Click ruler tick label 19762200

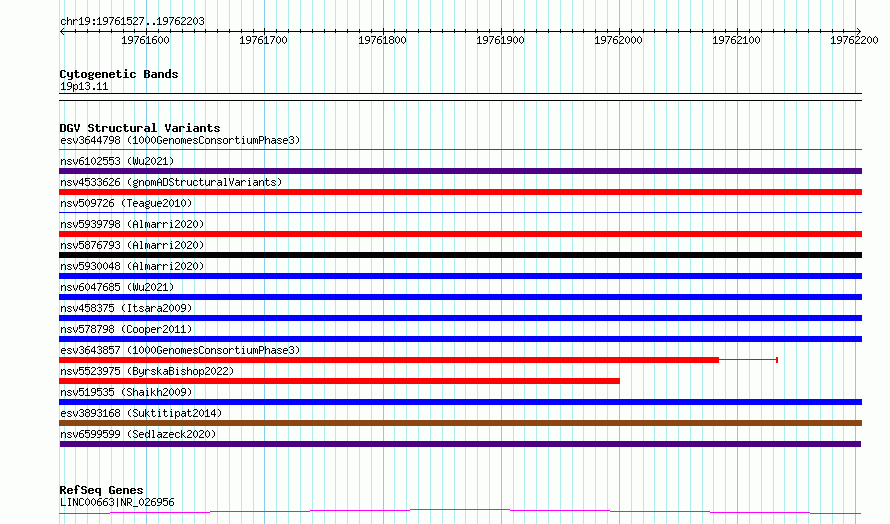(x=854, y=40)
